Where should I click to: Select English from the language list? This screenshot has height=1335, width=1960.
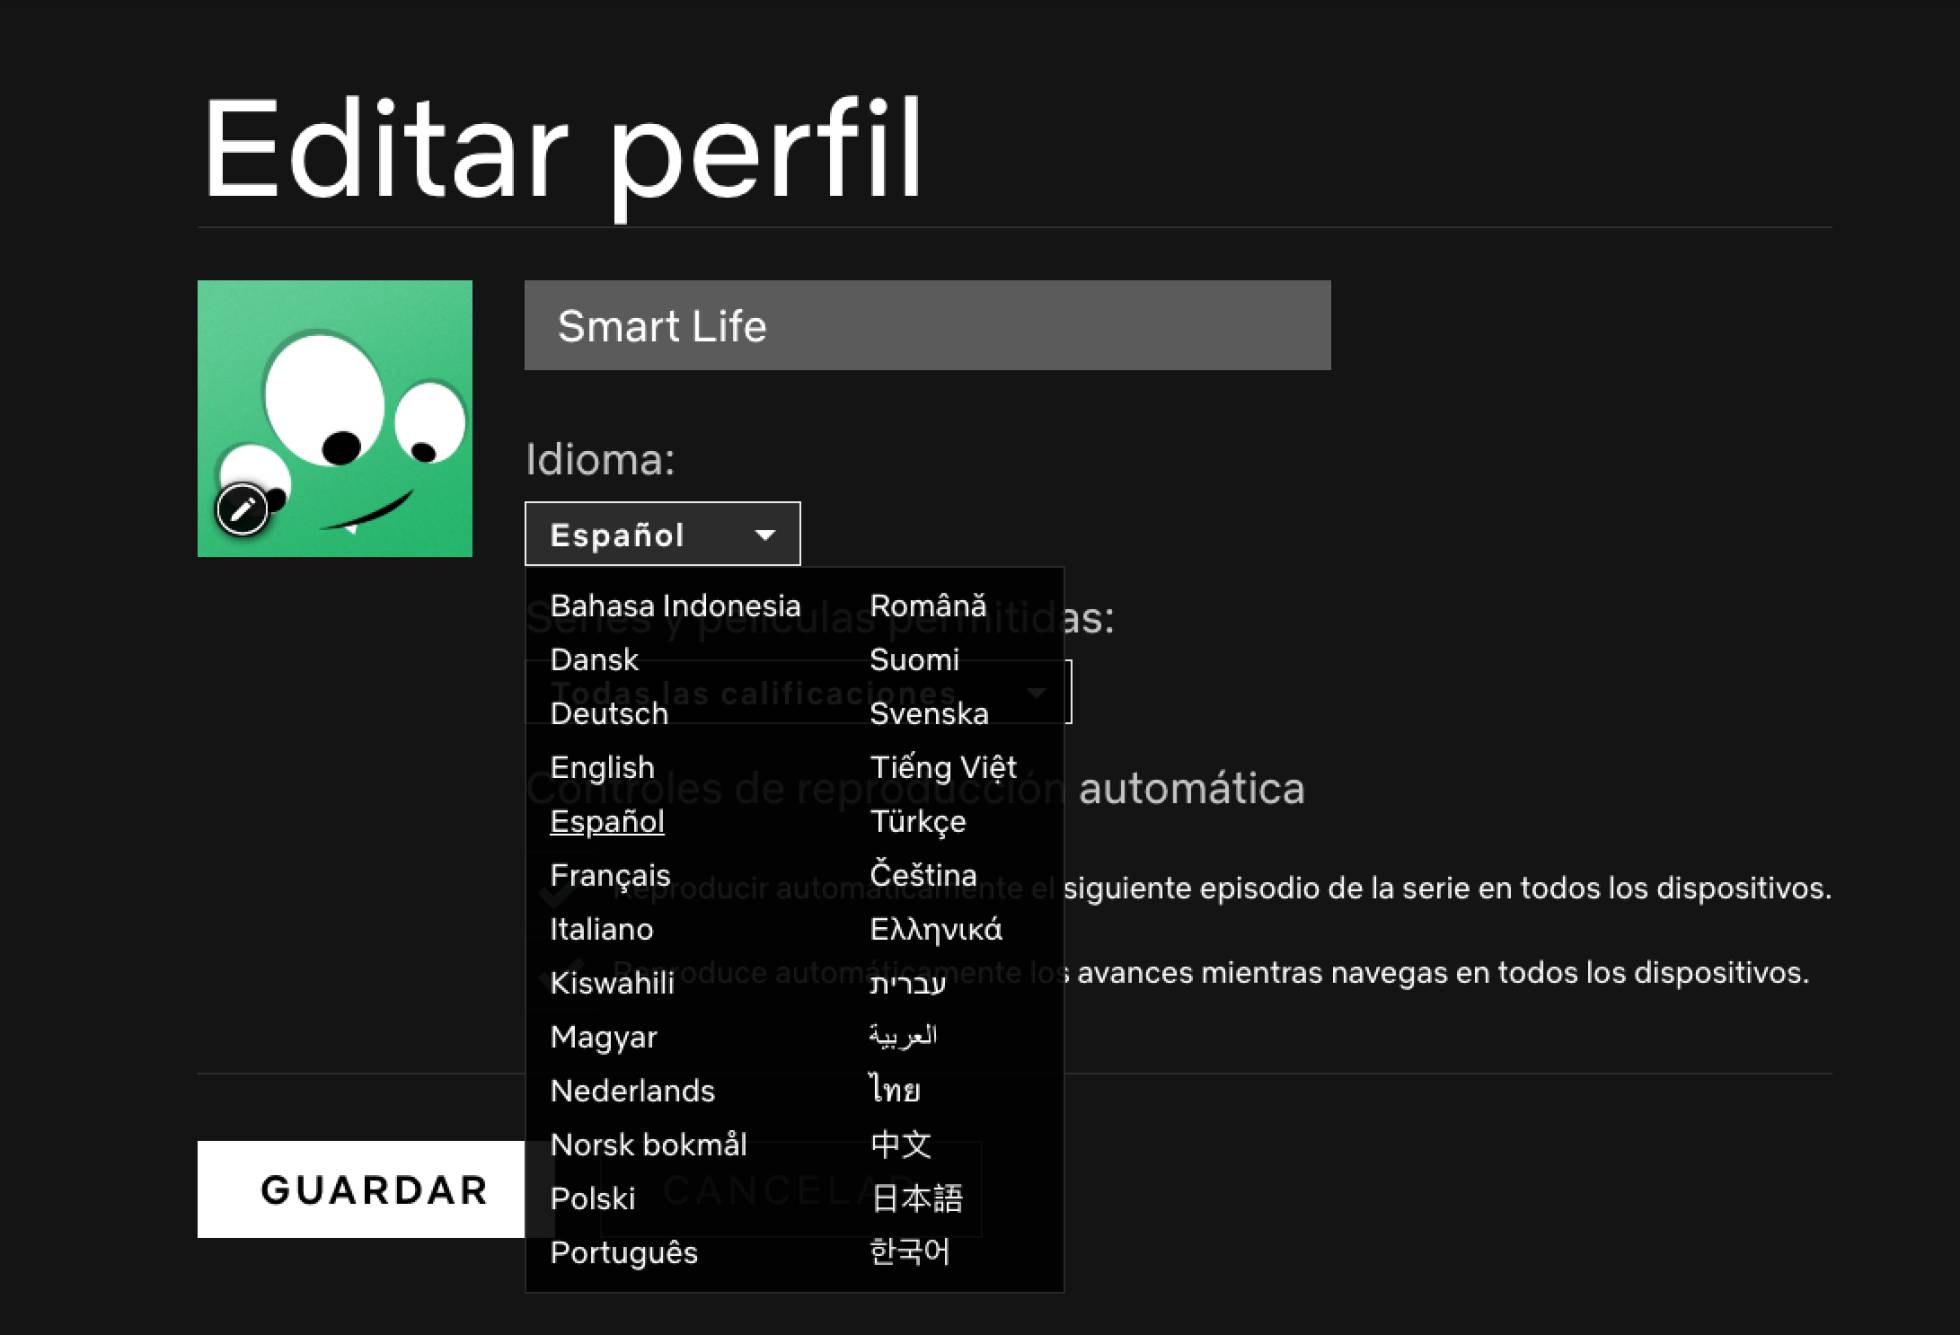602,768
